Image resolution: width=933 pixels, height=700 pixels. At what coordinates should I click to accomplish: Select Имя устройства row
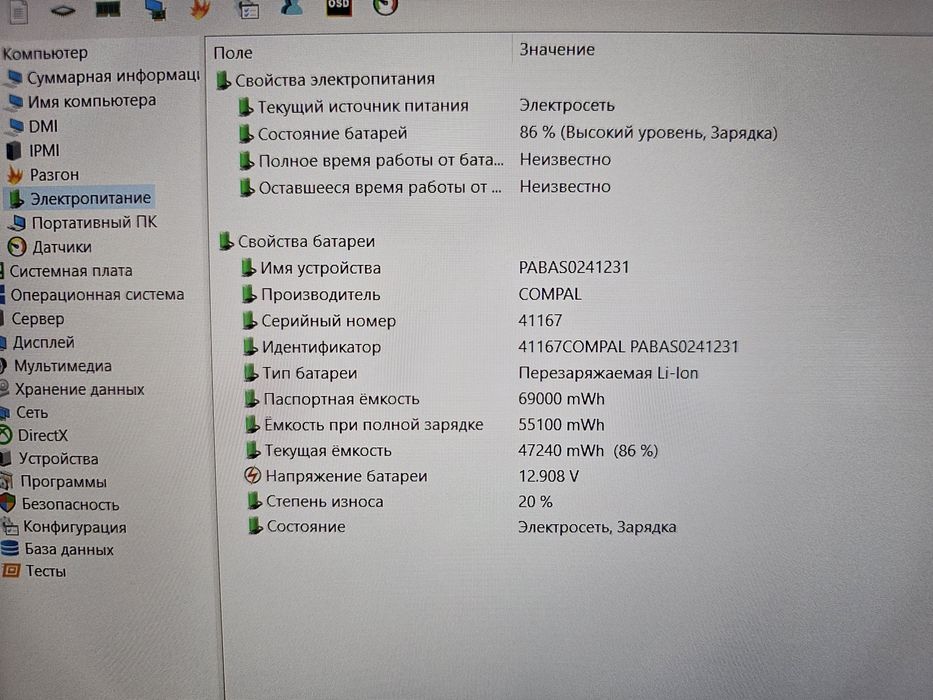point(311,268)
